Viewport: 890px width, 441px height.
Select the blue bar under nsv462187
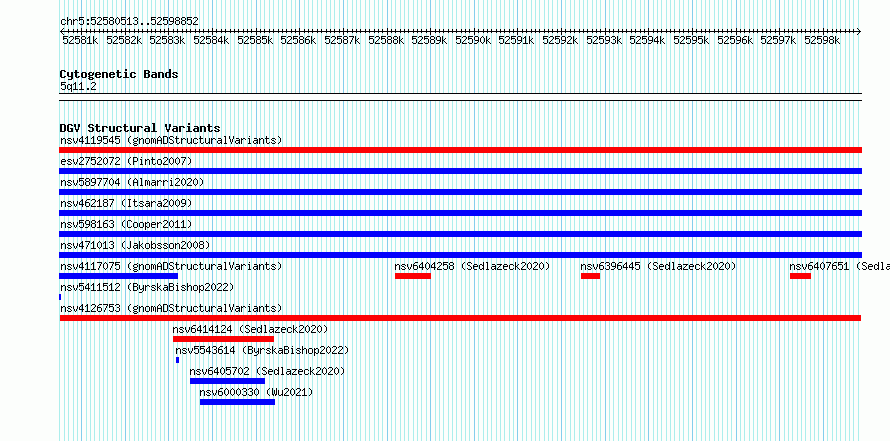tap(460, 213)
